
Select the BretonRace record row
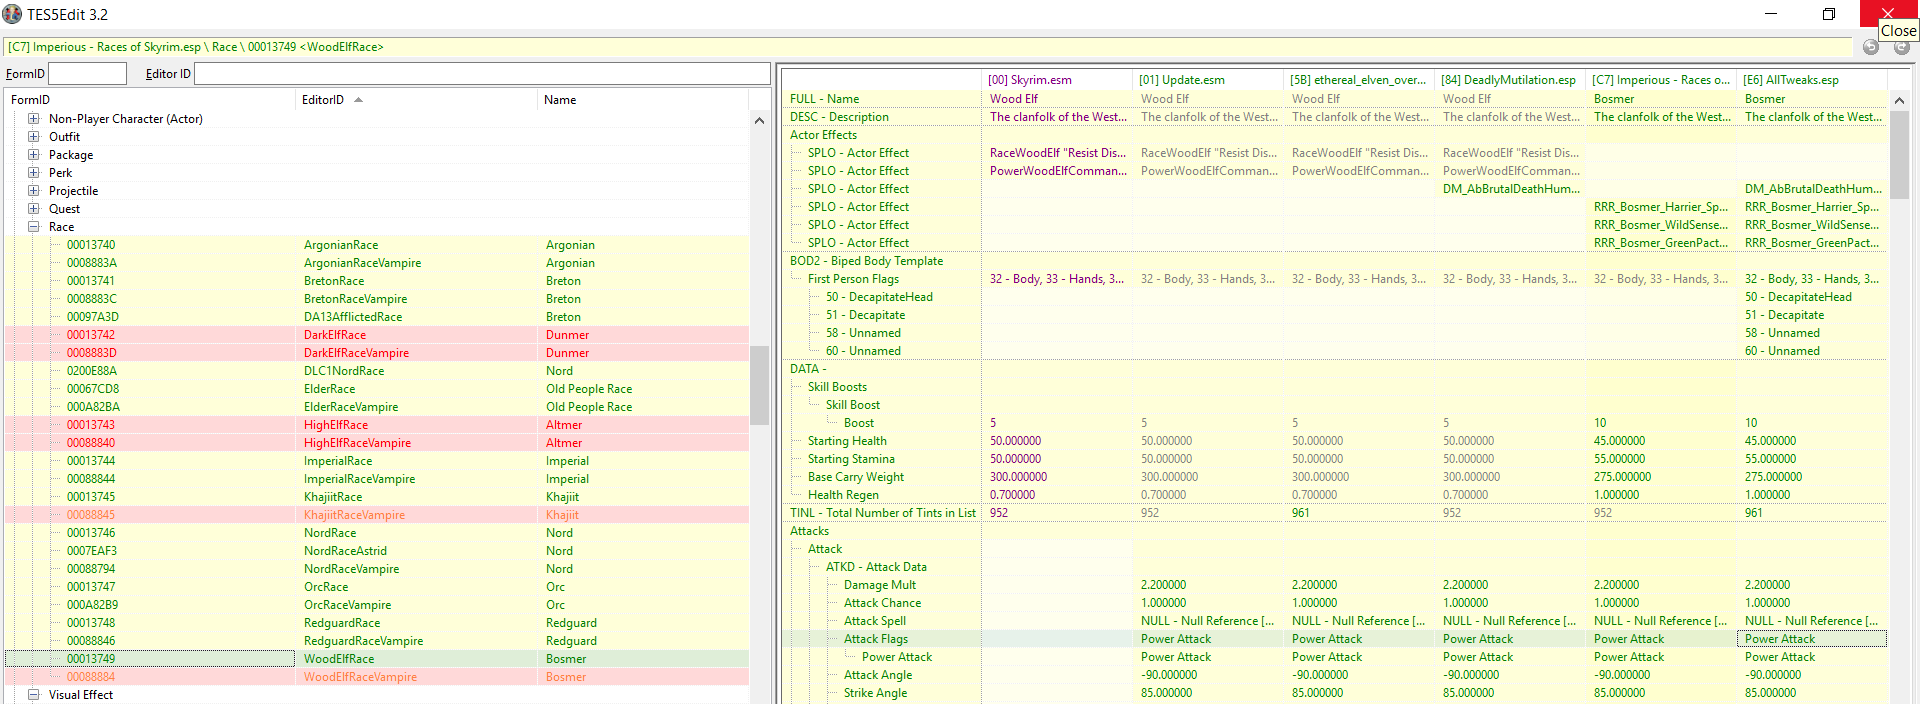point(376,281)
